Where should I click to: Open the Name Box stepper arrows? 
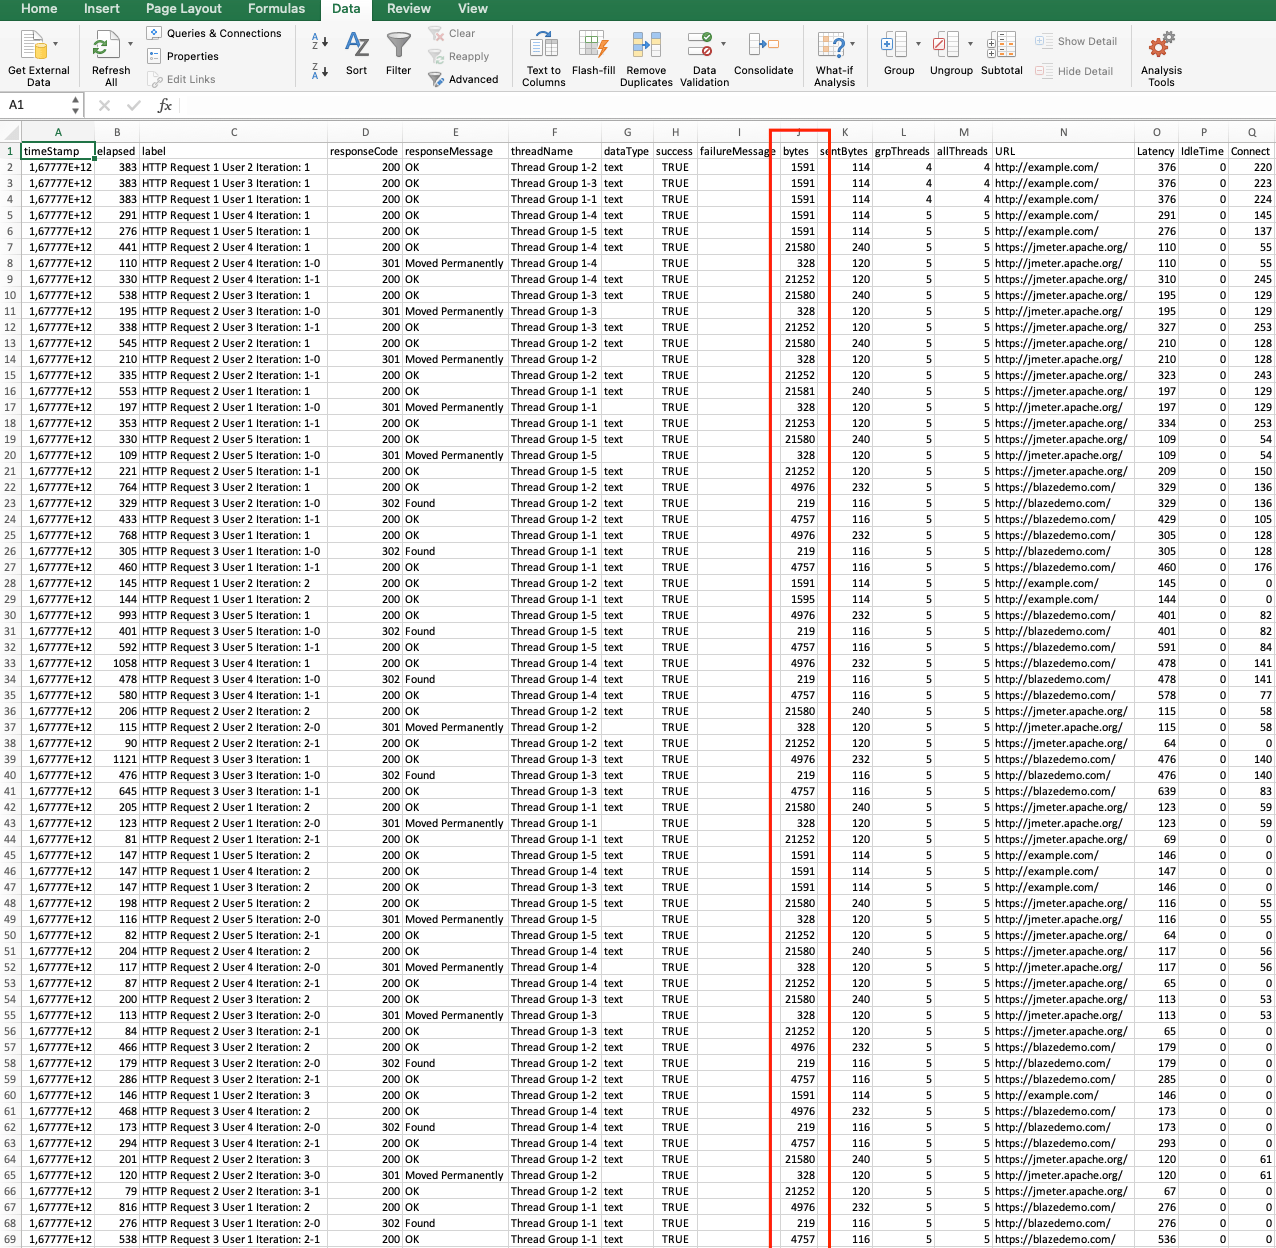pyautogui.click(x=76, y=105)
